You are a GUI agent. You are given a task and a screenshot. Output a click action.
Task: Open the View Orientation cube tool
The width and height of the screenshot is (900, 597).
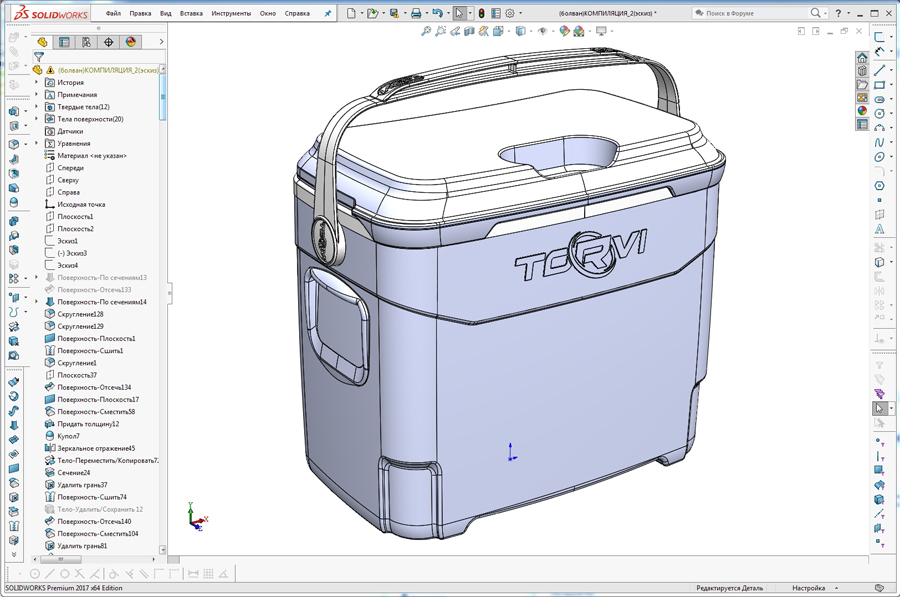[497, 31]
